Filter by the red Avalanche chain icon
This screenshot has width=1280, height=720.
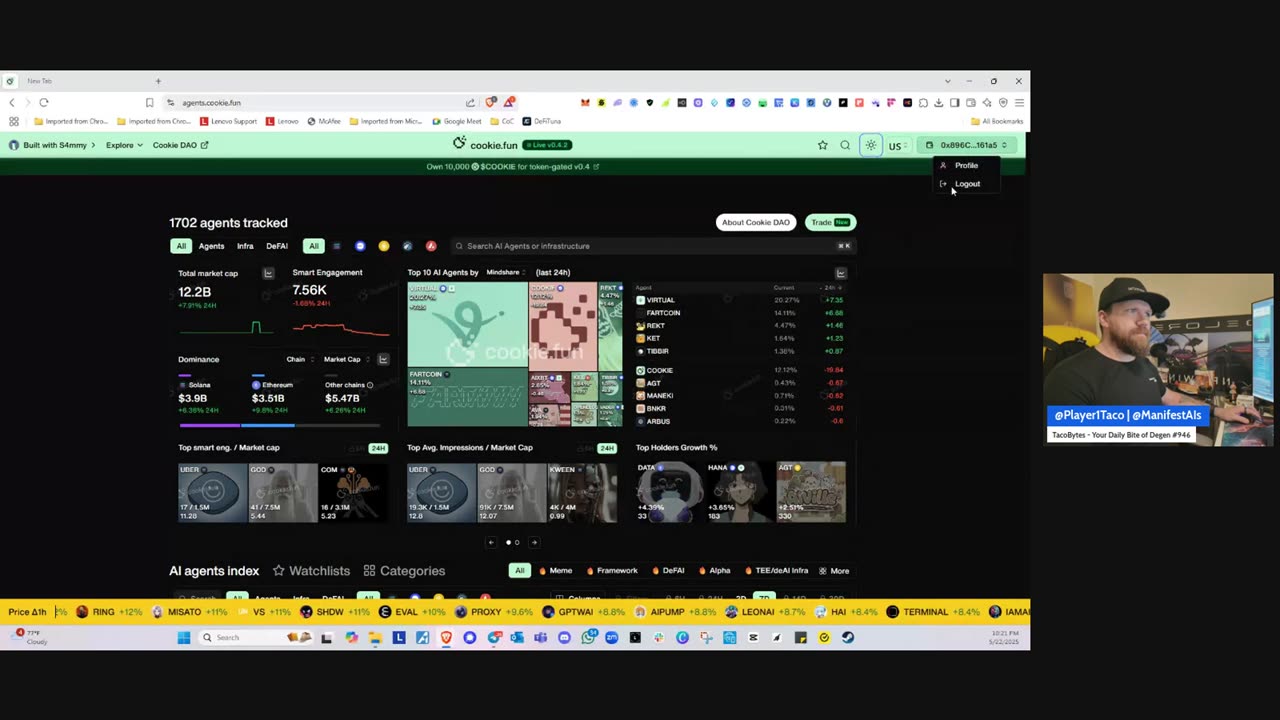(x=431, y=246)
